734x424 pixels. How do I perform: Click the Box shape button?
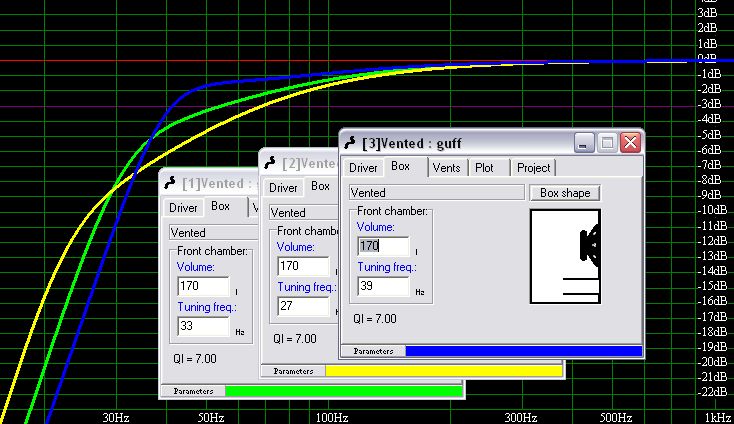coord(565,193)
